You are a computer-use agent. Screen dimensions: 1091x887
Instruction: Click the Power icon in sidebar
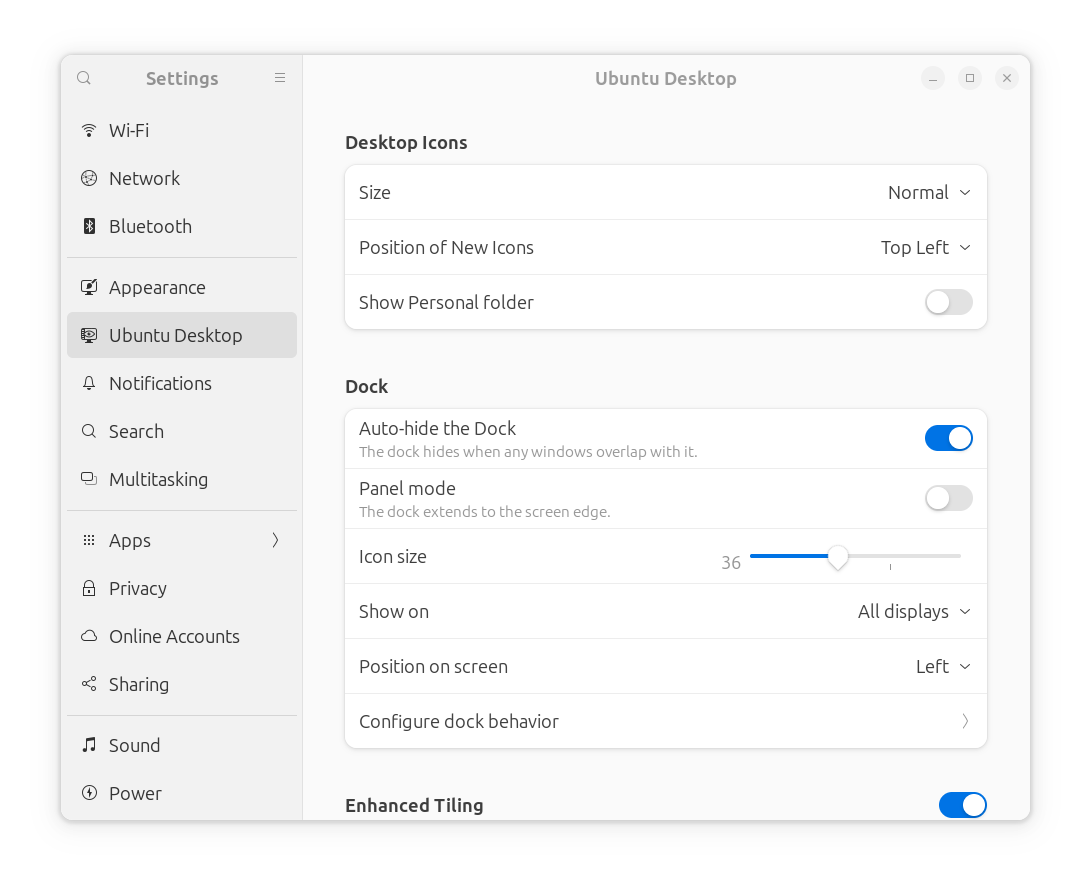point(89,793)
